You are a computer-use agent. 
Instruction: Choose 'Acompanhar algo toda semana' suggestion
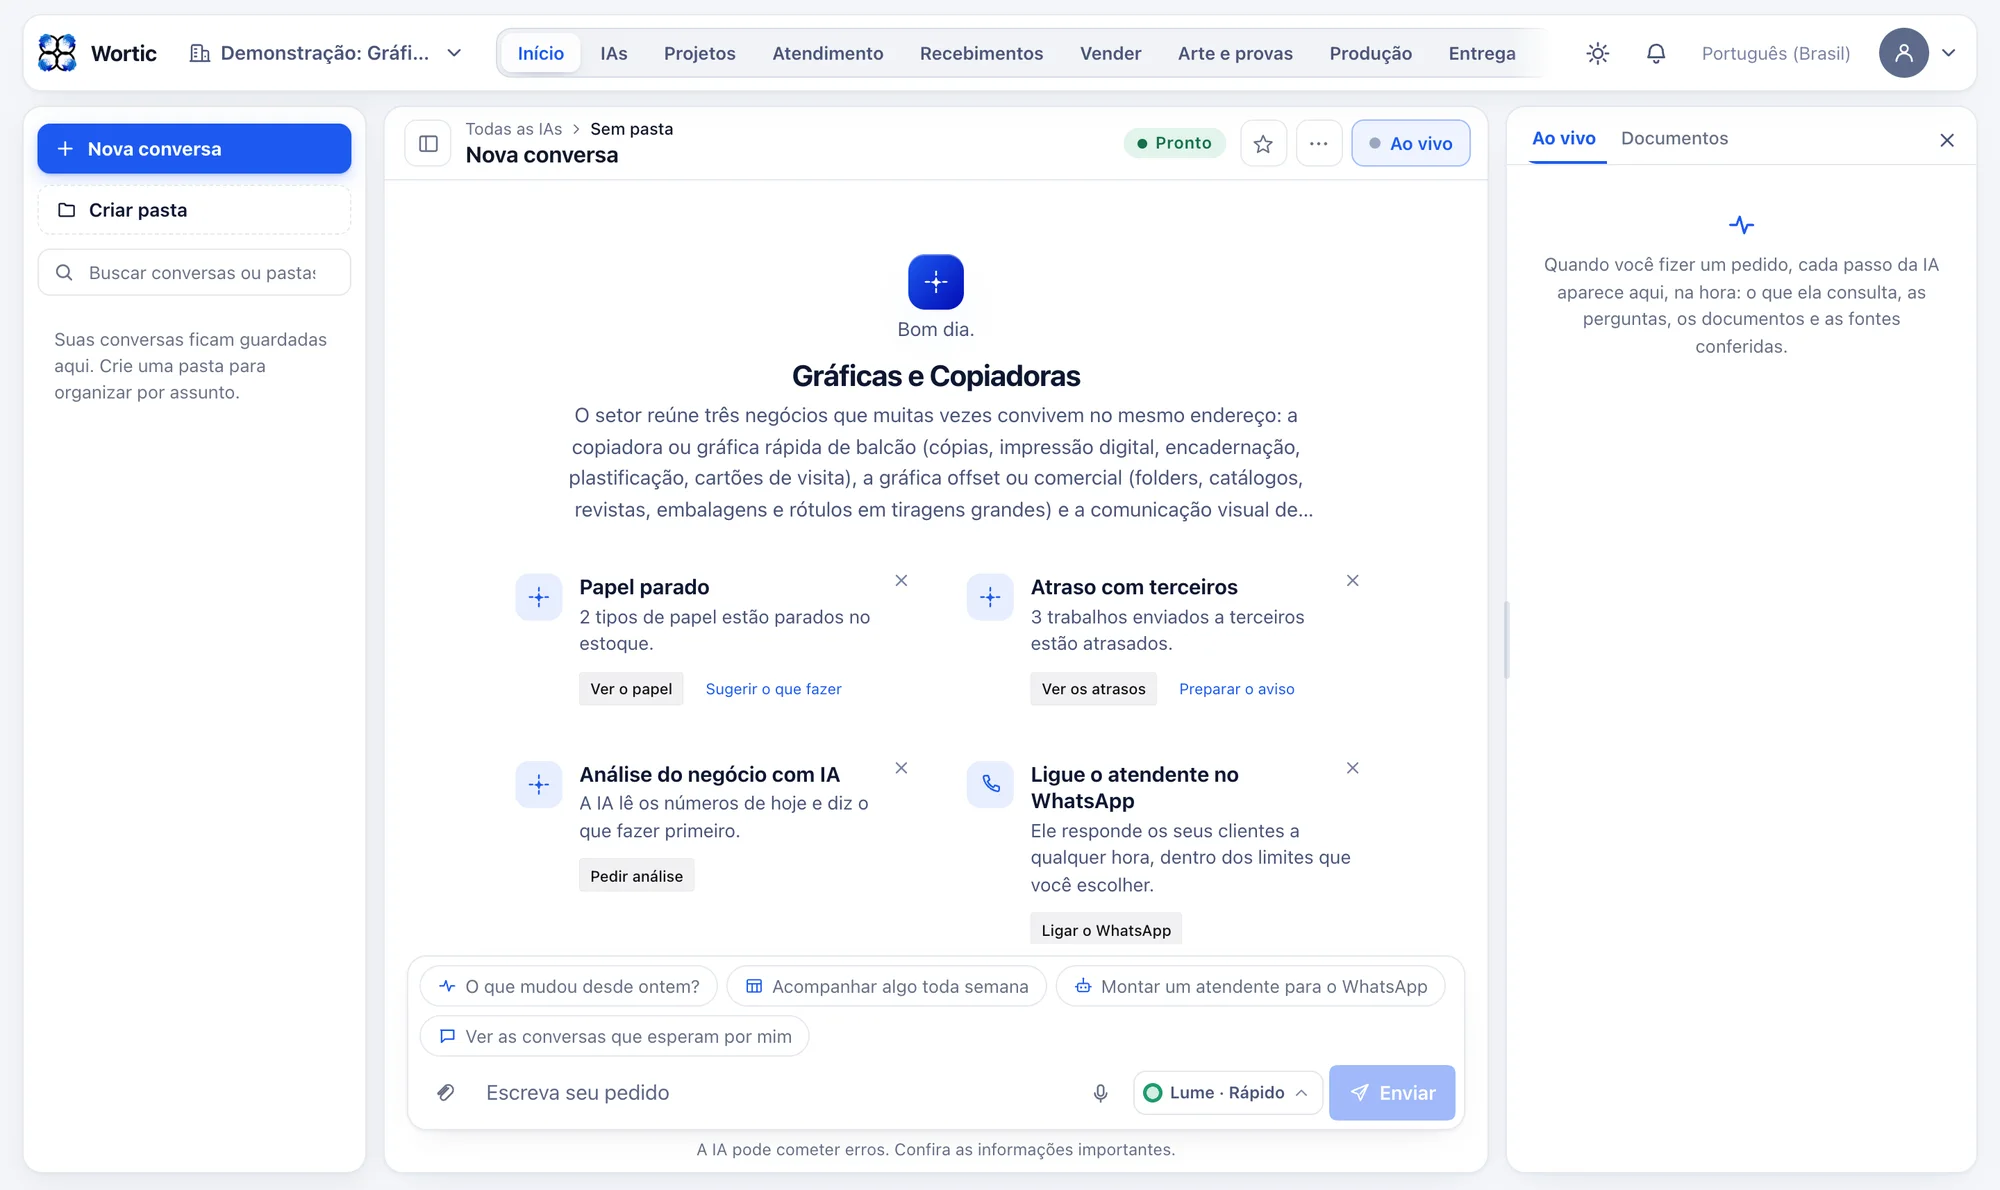coord(887,986)
